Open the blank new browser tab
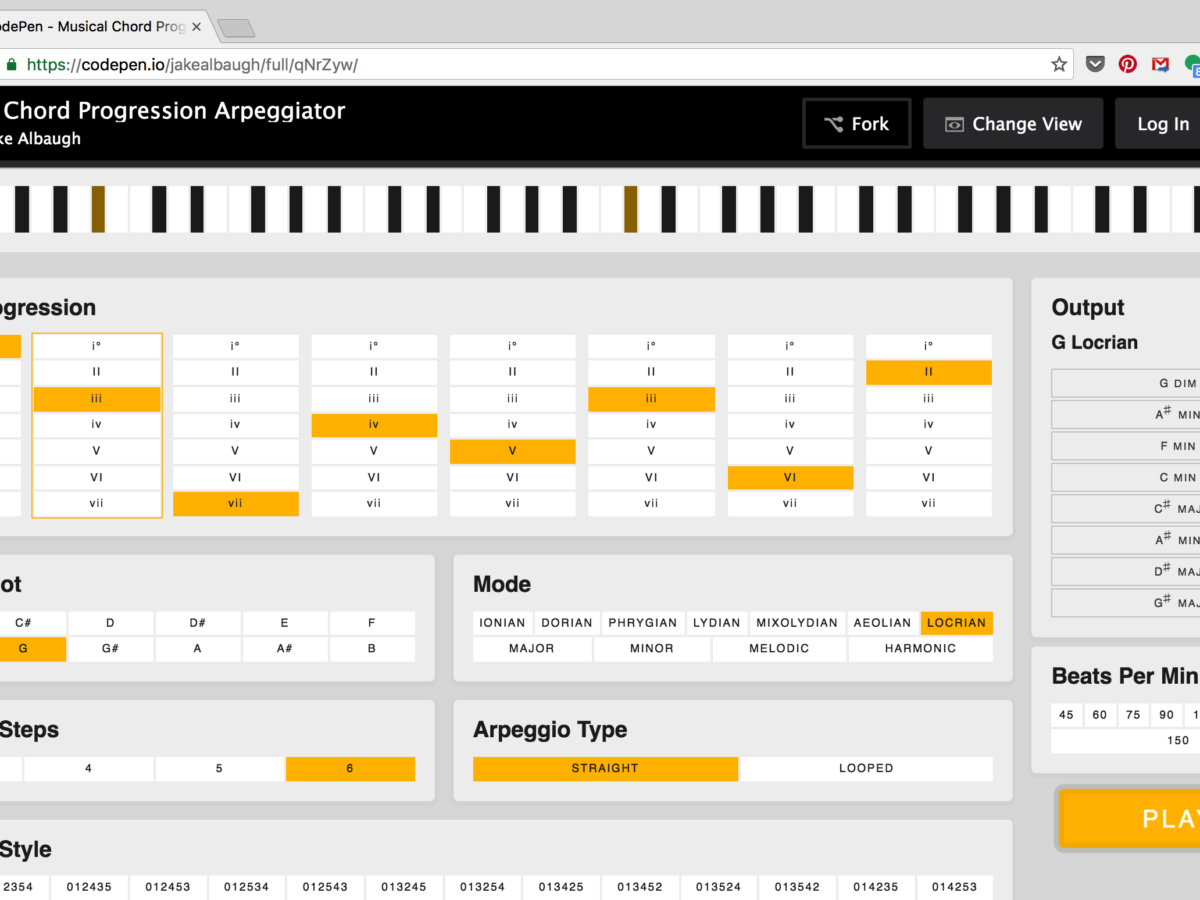Screen dimensions: 1200x900 click(x=234, y=28)
